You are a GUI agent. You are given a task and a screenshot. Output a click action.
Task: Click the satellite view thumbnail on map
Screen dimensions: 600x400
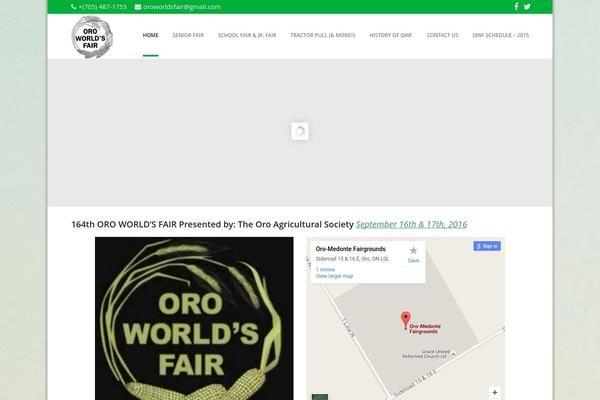point(320,397)
